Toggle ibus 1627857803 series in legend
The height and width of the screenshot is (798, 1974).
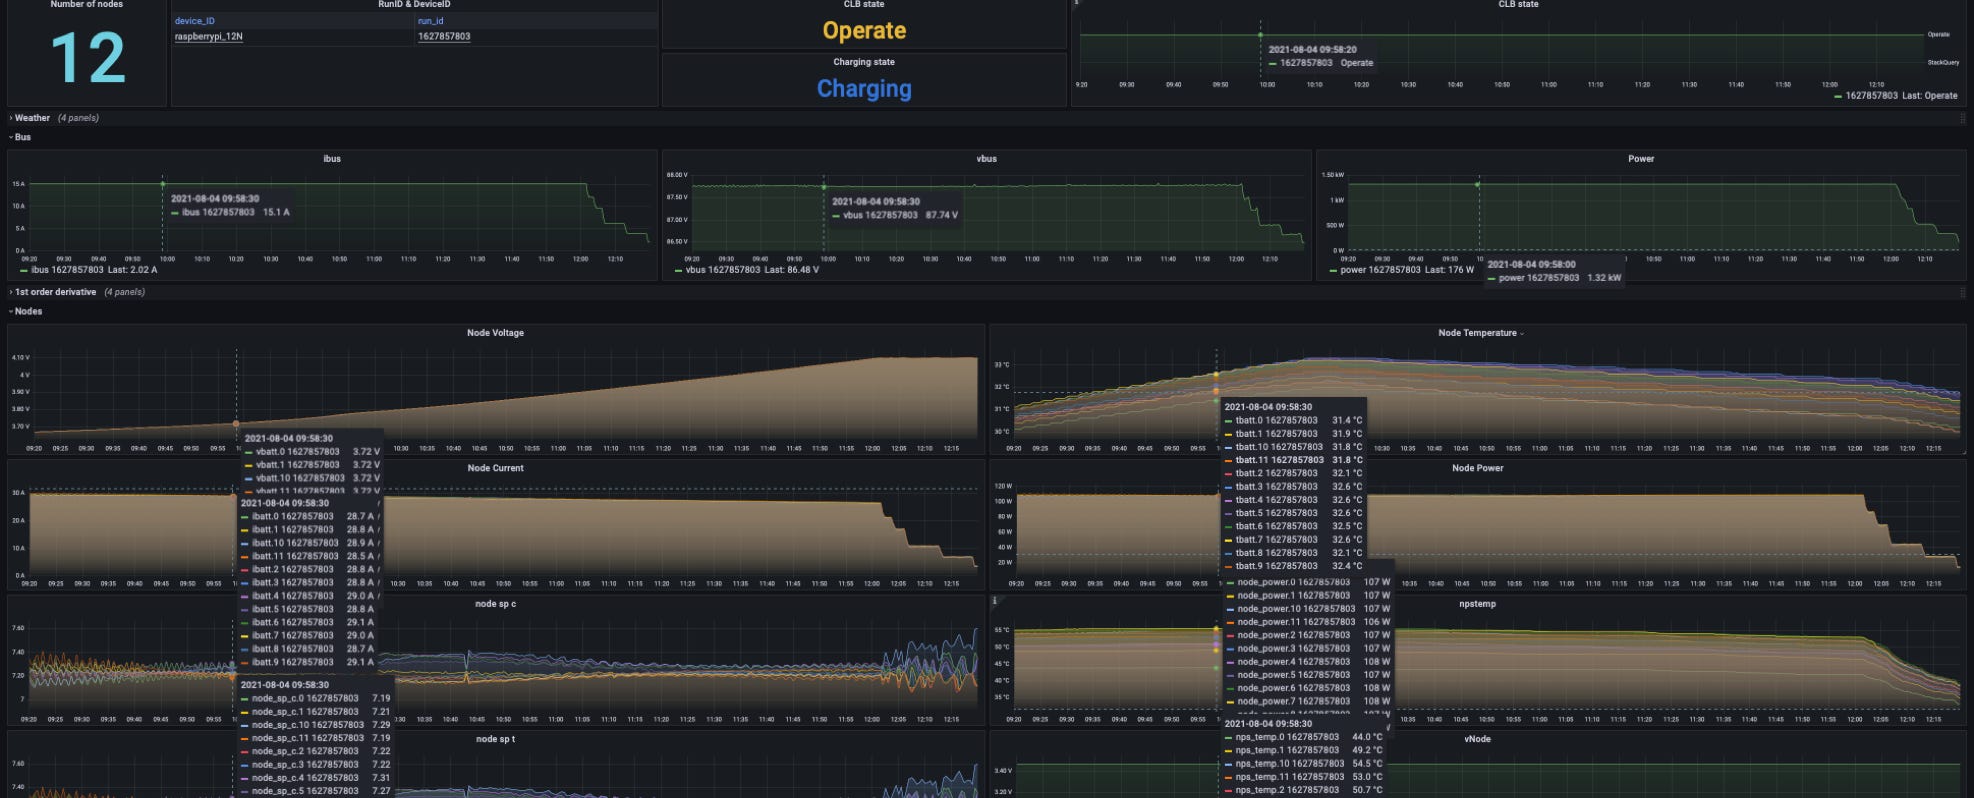[x=67, y=270]
